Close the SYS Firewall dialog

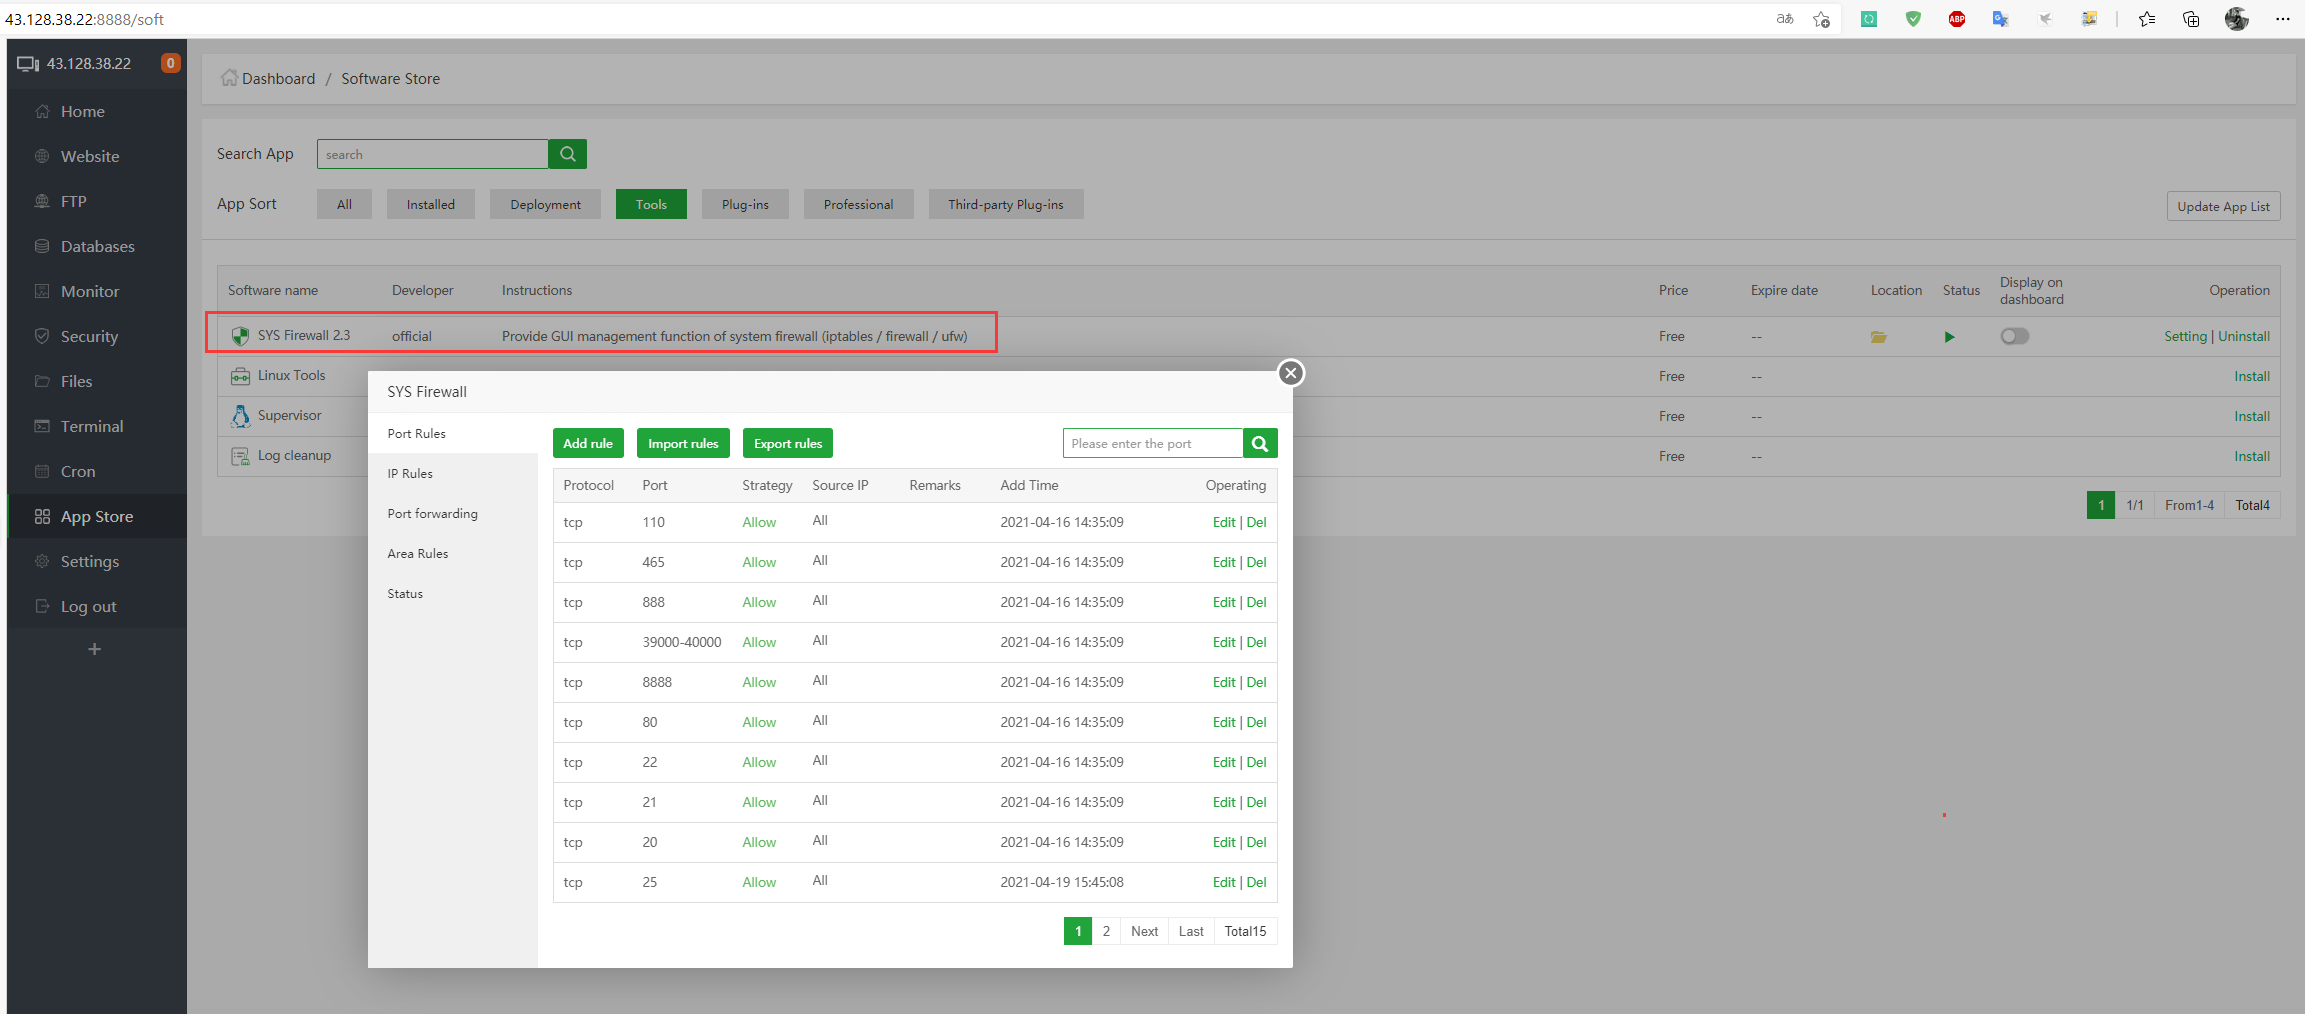[1291, 373]
